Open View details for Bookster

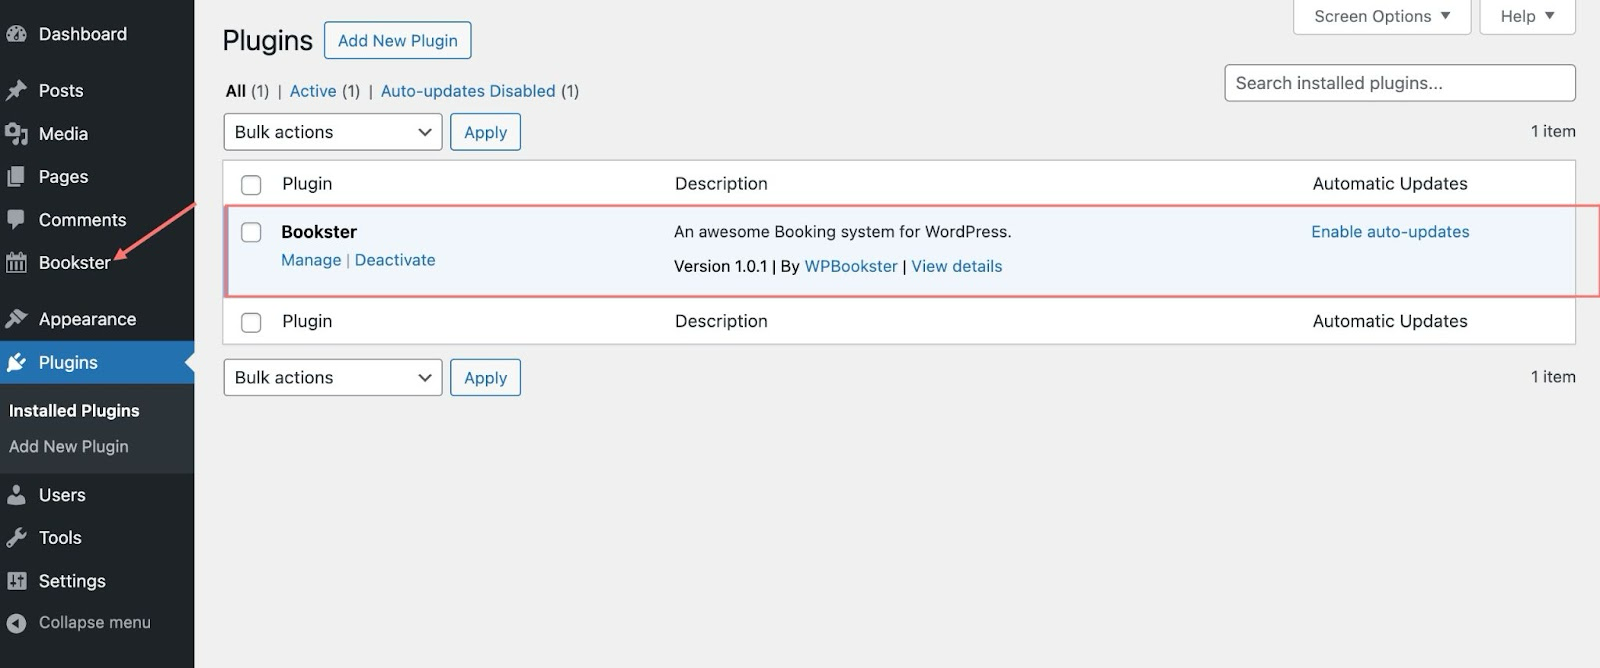pyautogui.click(x=957, y=267)
